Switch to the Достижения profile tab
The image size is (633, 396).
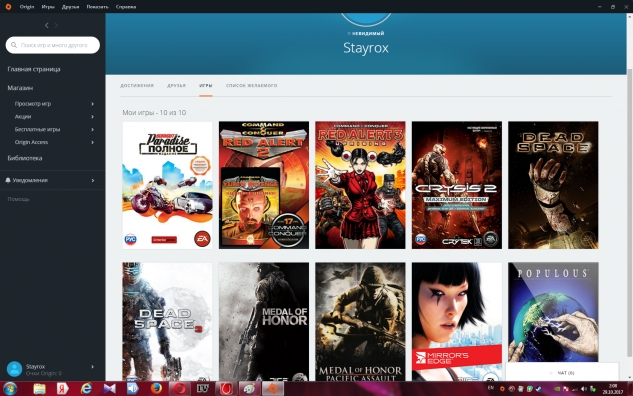[137, 86]
